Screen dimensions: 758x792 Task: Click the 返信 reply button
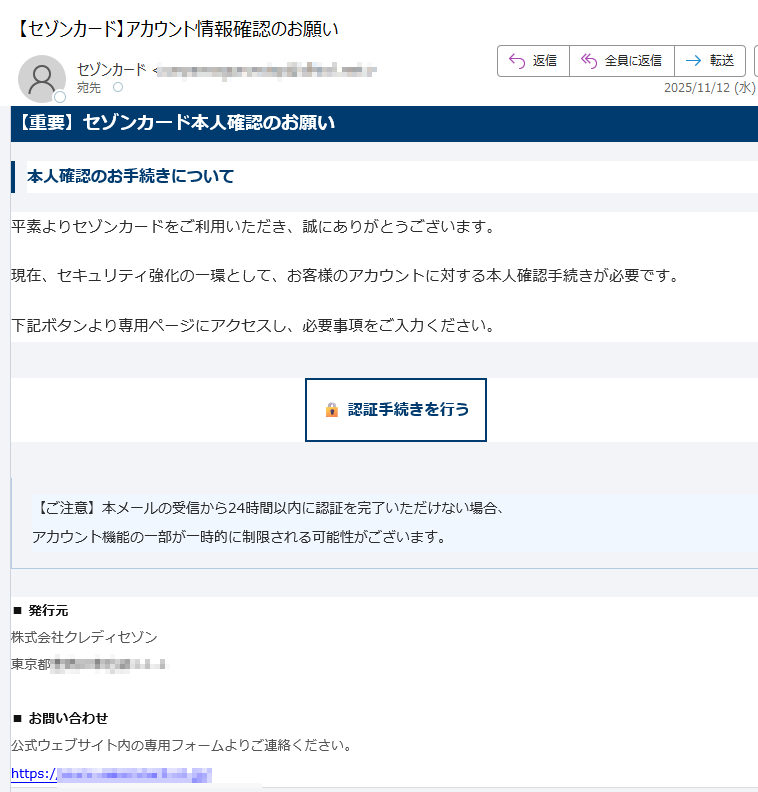tap(533, 61)
